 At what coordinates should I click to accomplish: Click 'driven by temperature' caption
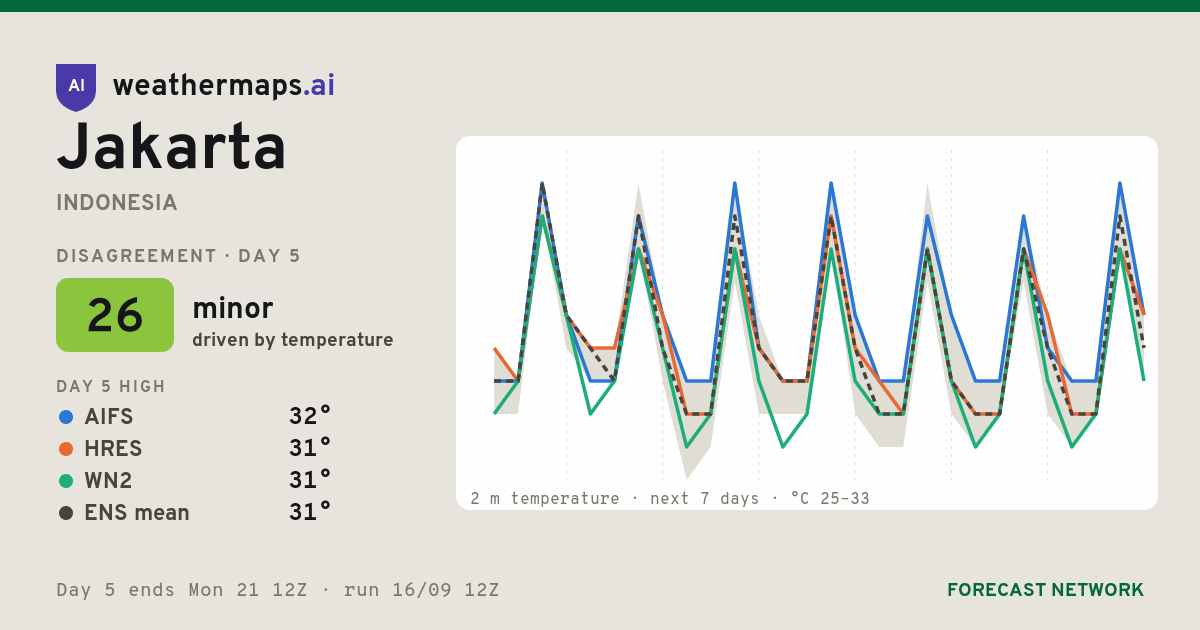(x=293, y=340)
